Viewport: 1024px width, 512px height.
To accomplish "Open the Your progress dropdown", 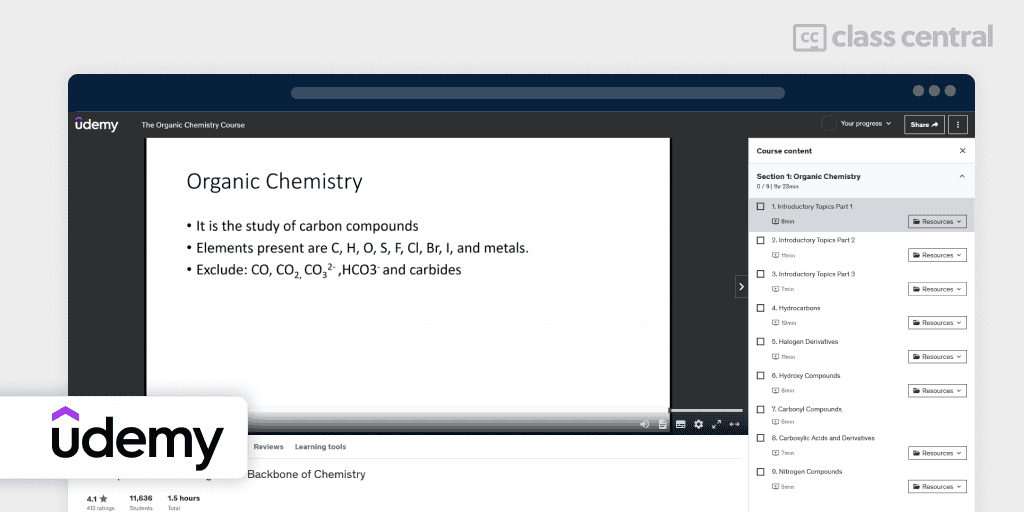I will coord(865,123).
